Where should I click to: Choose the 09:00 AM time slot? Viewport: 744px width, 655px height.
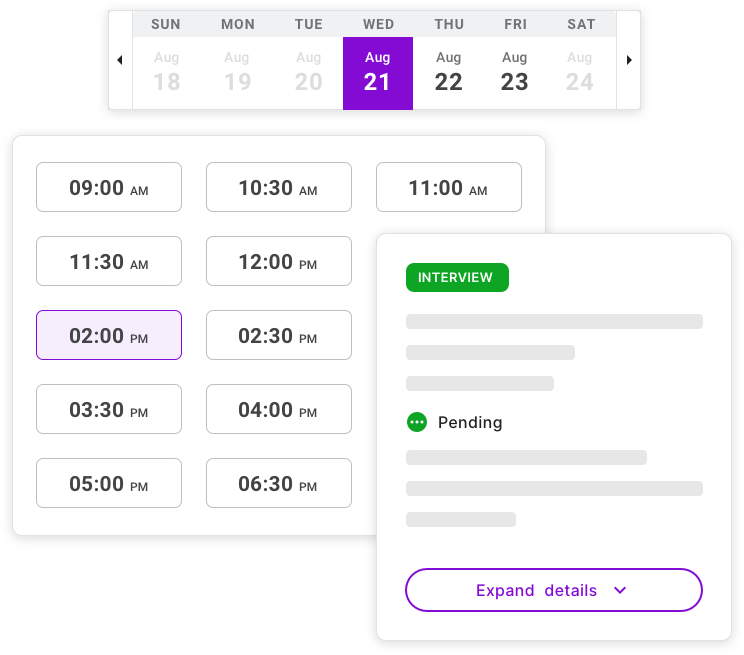coord(109,187)
